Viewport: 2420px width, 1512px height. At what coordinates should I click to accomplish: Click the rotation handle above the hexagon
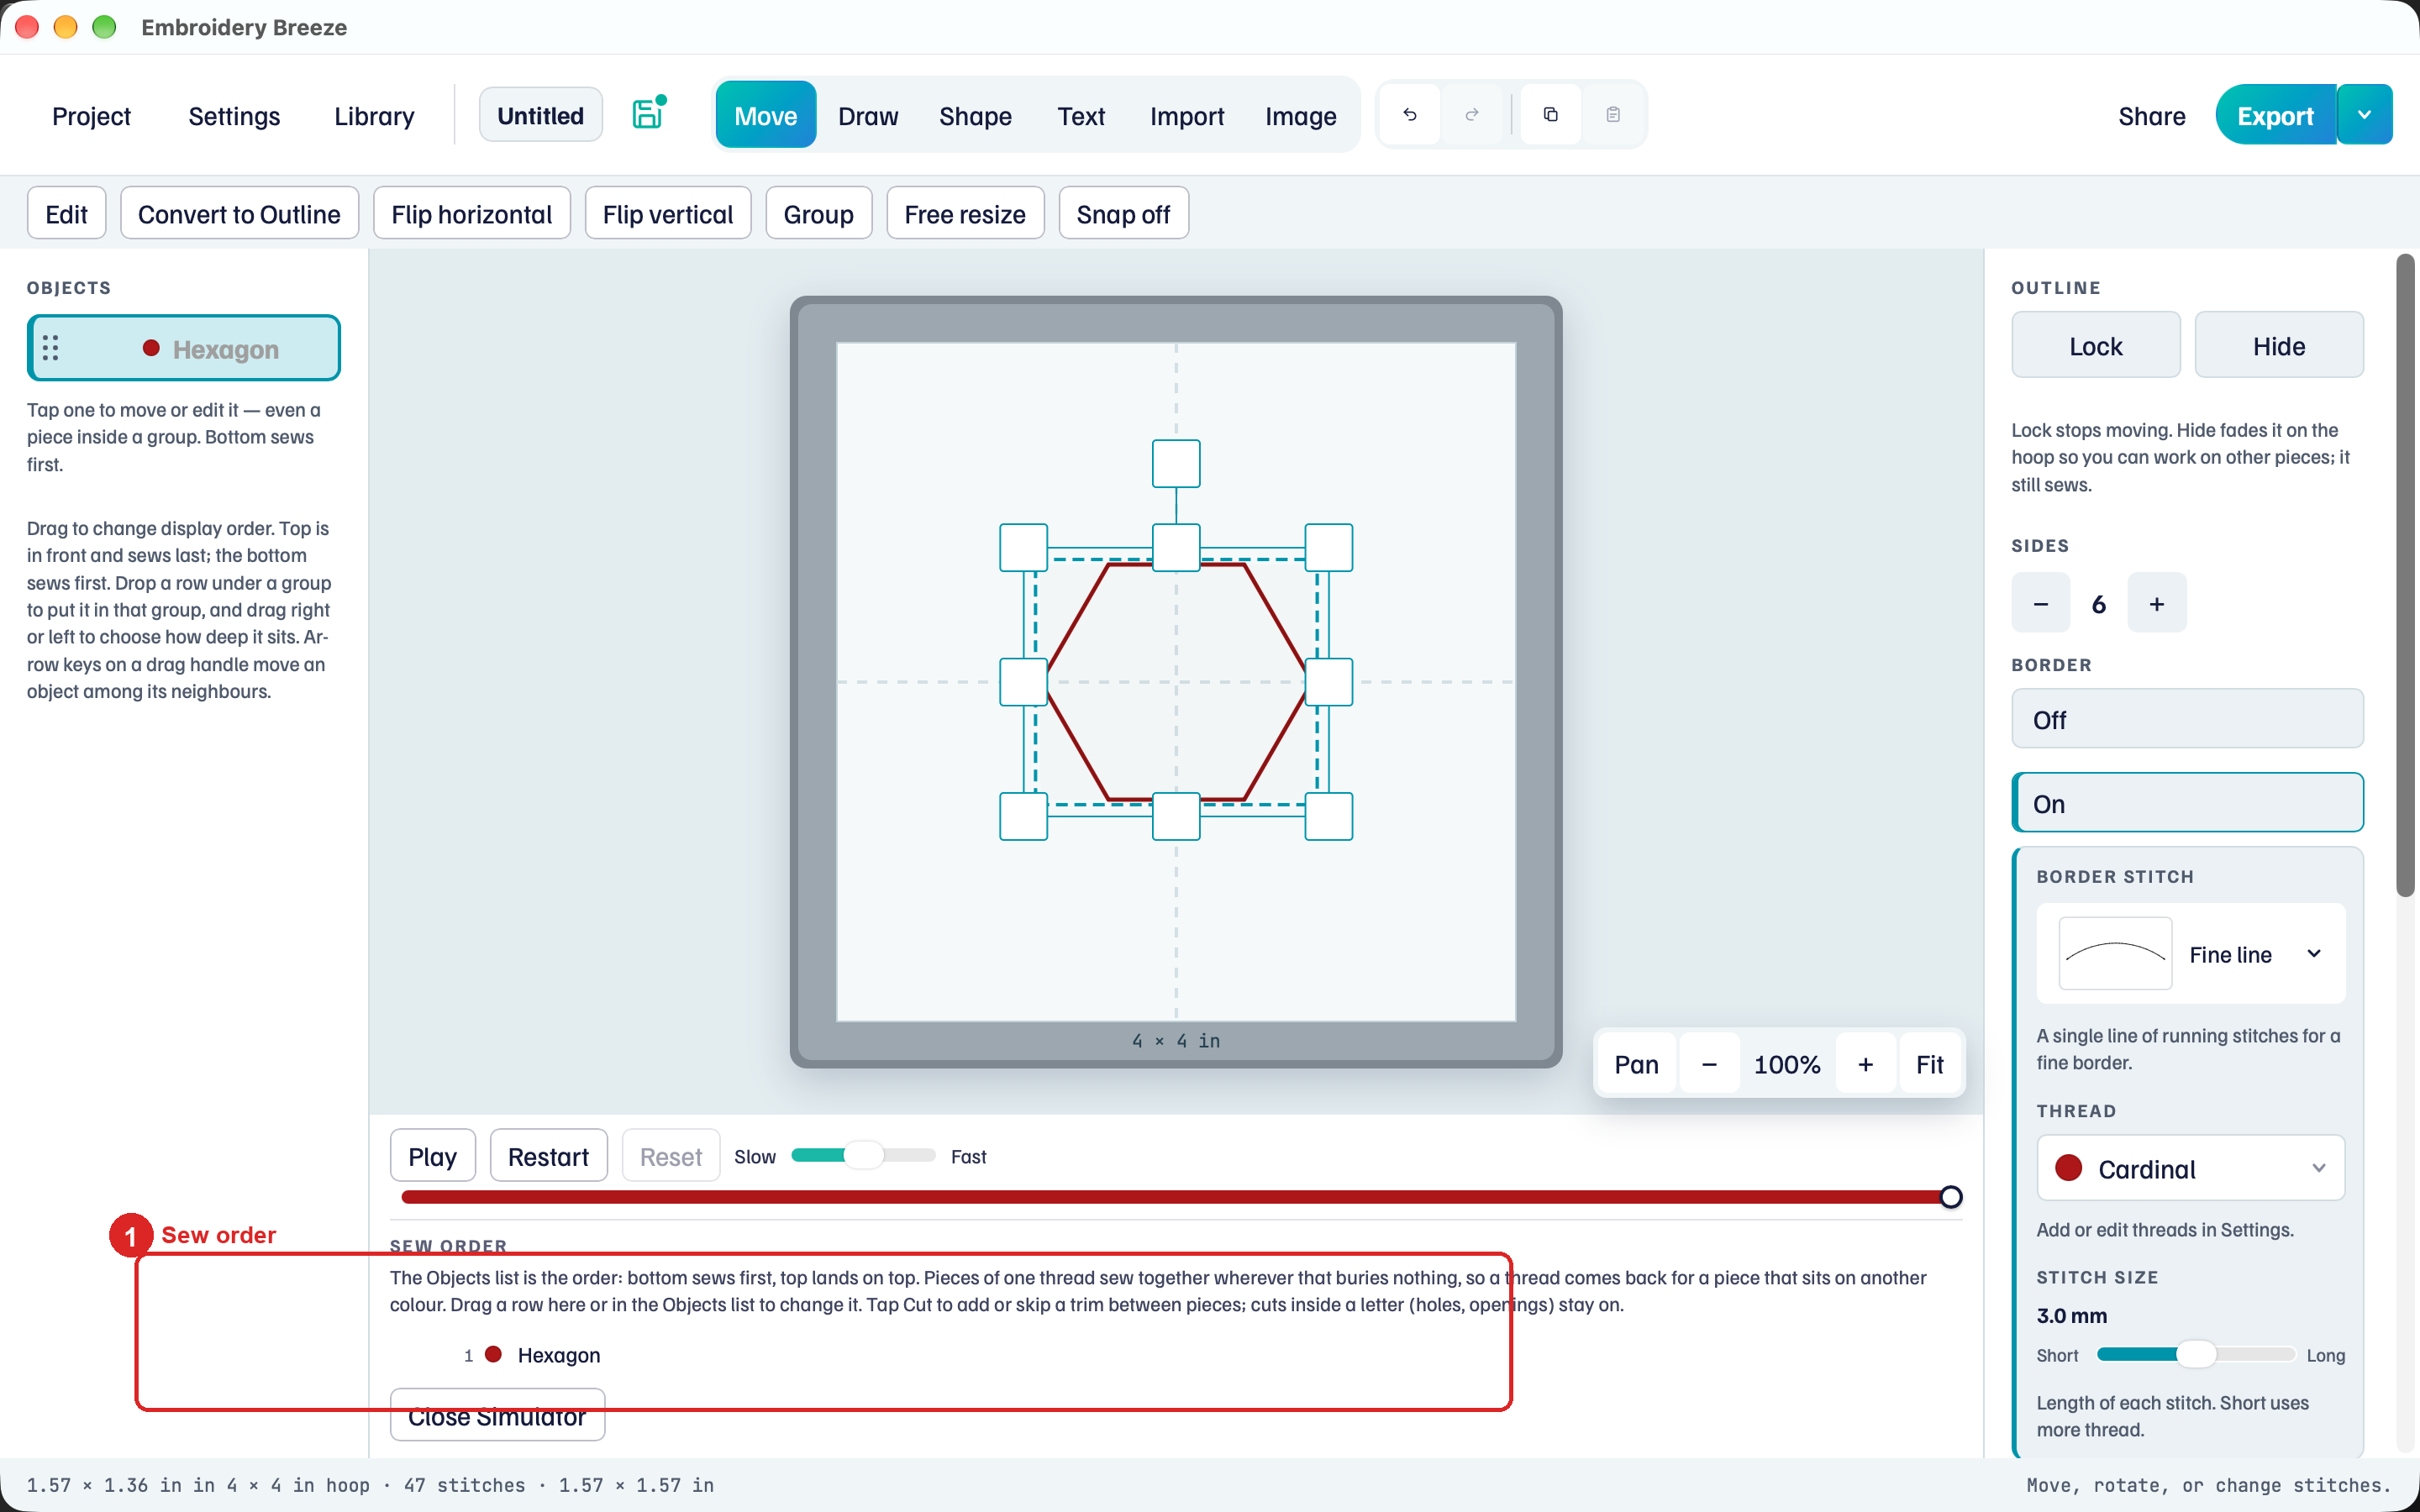click(1176, 464)
